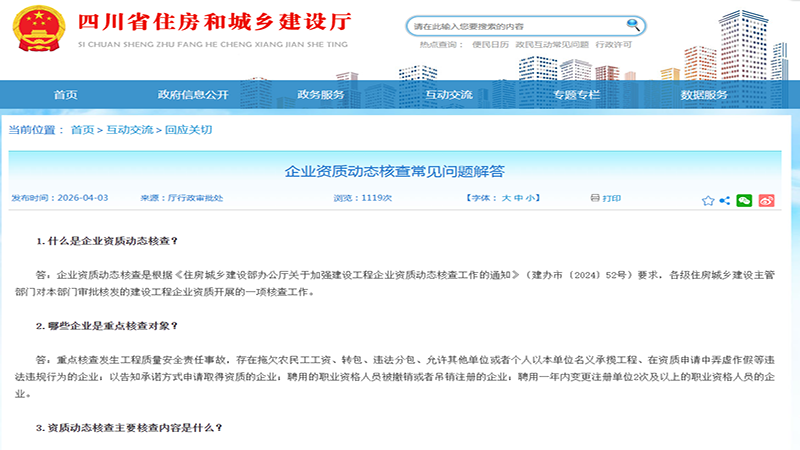Image resolution: width=800 pixels, height=450 pixels.
Task: Open the 首页 navigation tab
Action: tap(65, 95)
